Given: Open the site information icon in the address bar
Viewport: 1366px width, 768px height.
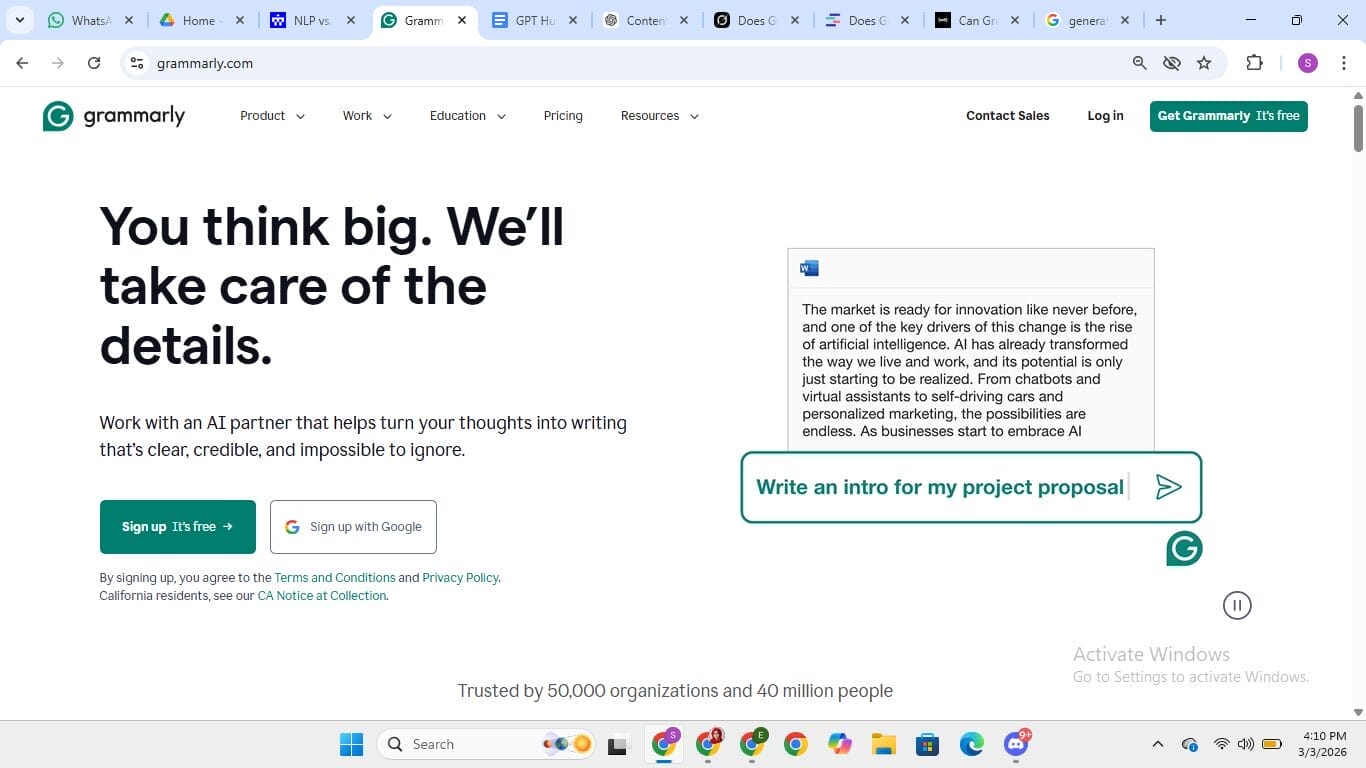Looking at the screenshot, I should point(138,63).
